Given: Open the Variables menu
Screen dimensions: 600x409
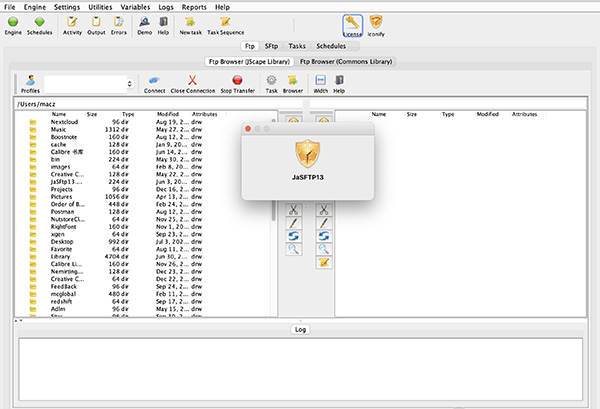Looking at the screenshot, I should coord(135,7).
